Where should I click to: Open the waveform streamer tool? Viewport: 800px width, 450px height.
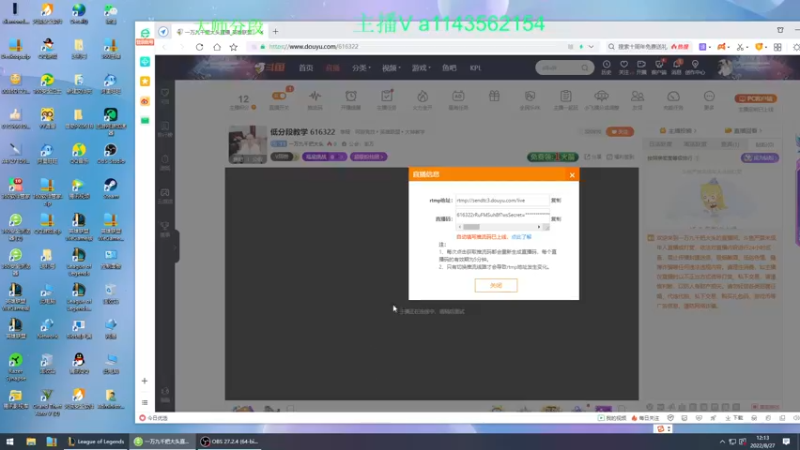point(315,99)
